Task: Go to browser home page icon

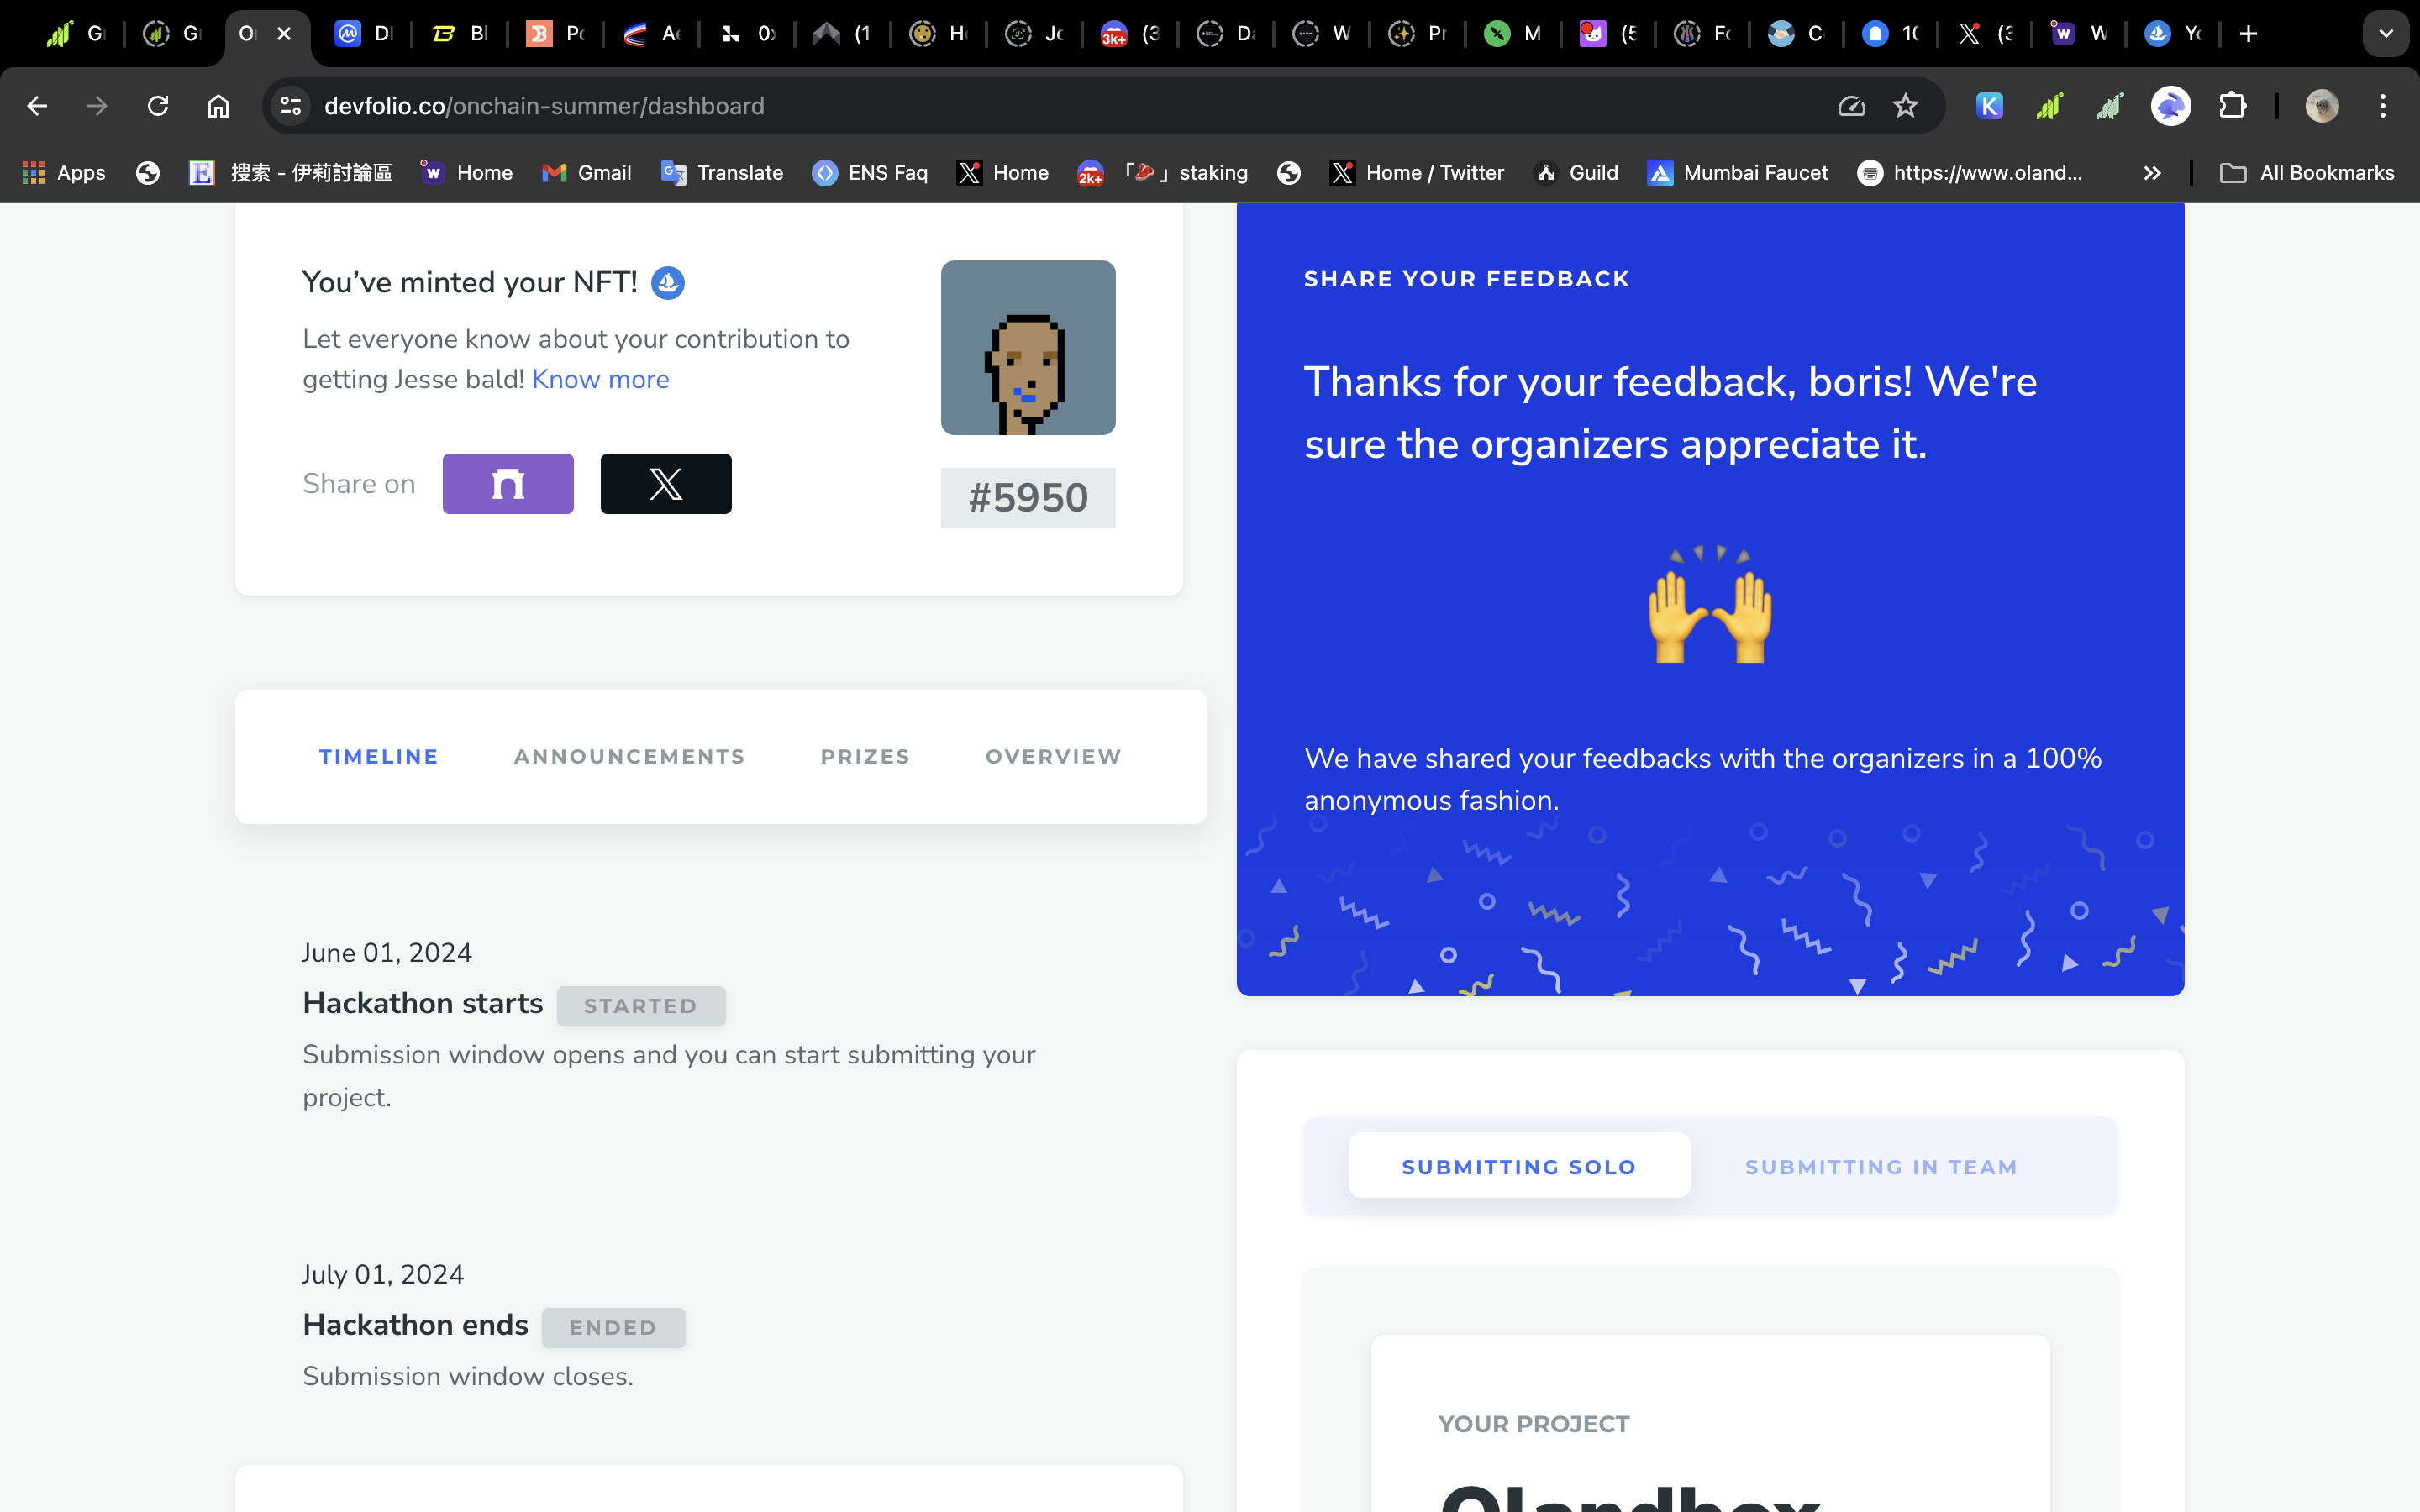Action: click(x=218, y=106)
